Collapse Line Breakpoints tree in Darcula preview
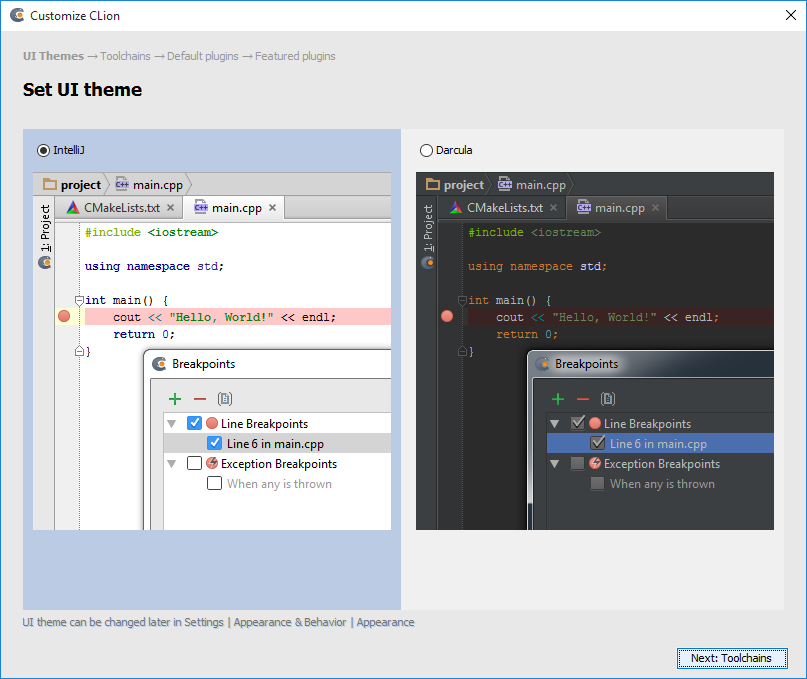The width and height of the screenshot is (807, 679). pos(555,424)
